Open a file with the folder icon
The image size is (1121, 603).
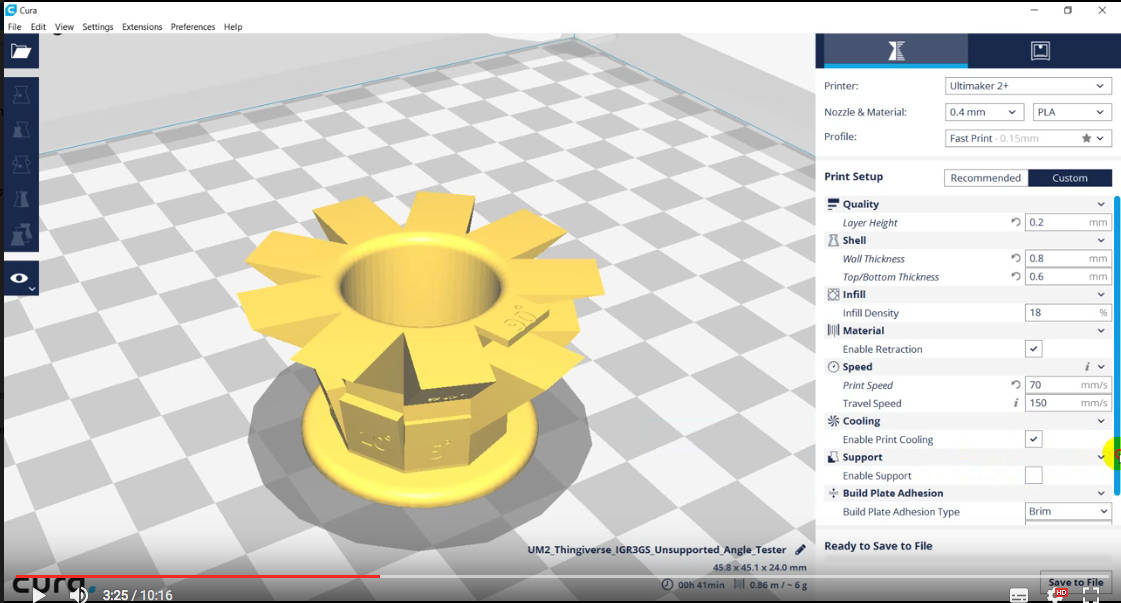[x=21, y=52]
